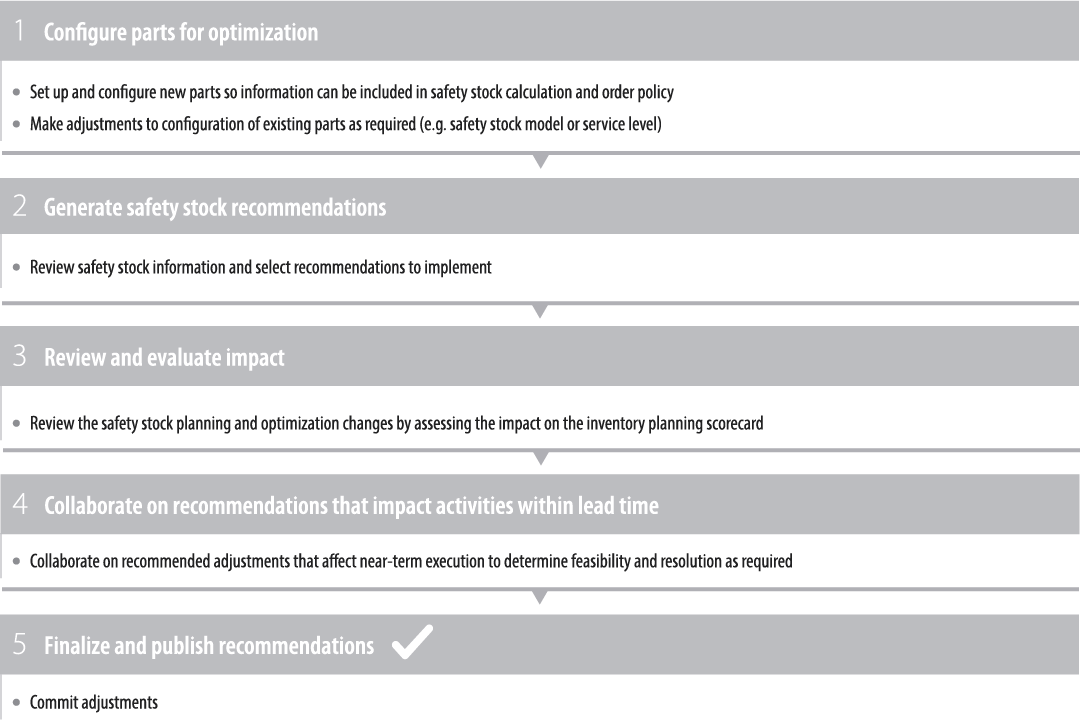This screenshot has width=1080, height=720.
Task: Open the 'Configure parts for optimization' header
Action: click(181, 32)
